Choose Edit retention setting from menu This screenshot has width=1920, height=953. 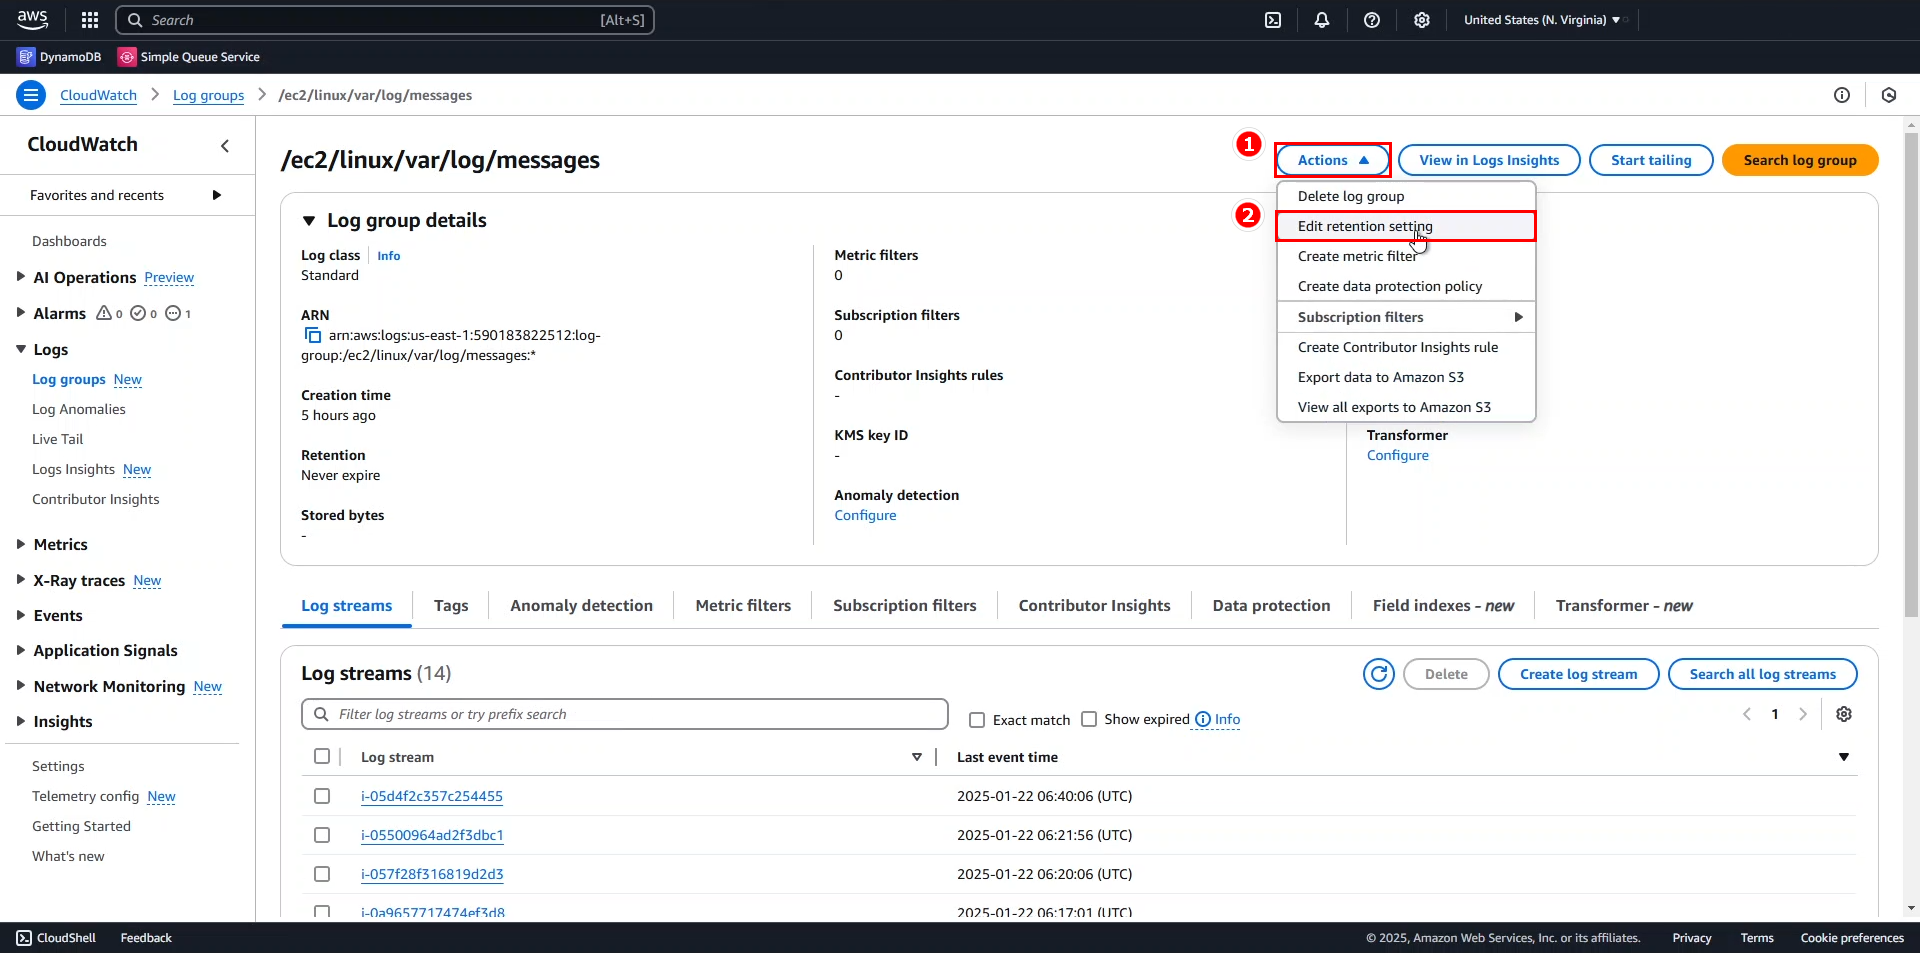click(x=1364, y=226)
